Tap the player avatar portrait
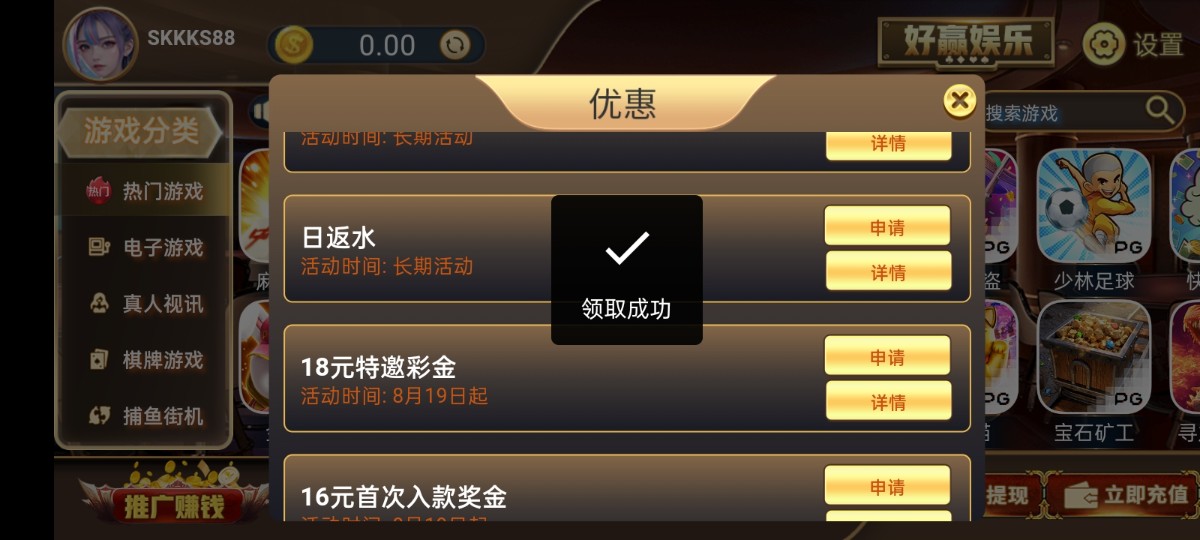1200x540 pixels. (x=100, y=45)
